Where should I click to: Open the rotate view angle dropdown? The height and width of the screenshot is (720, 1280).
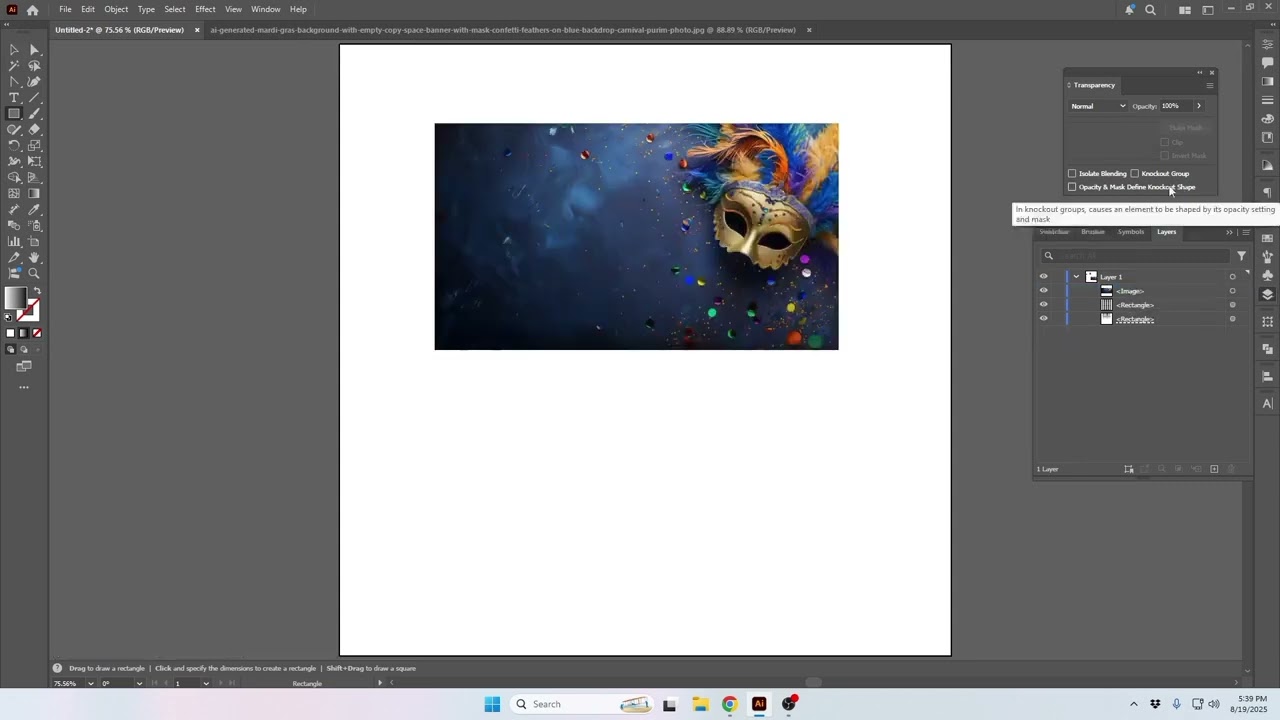(139, 683)
